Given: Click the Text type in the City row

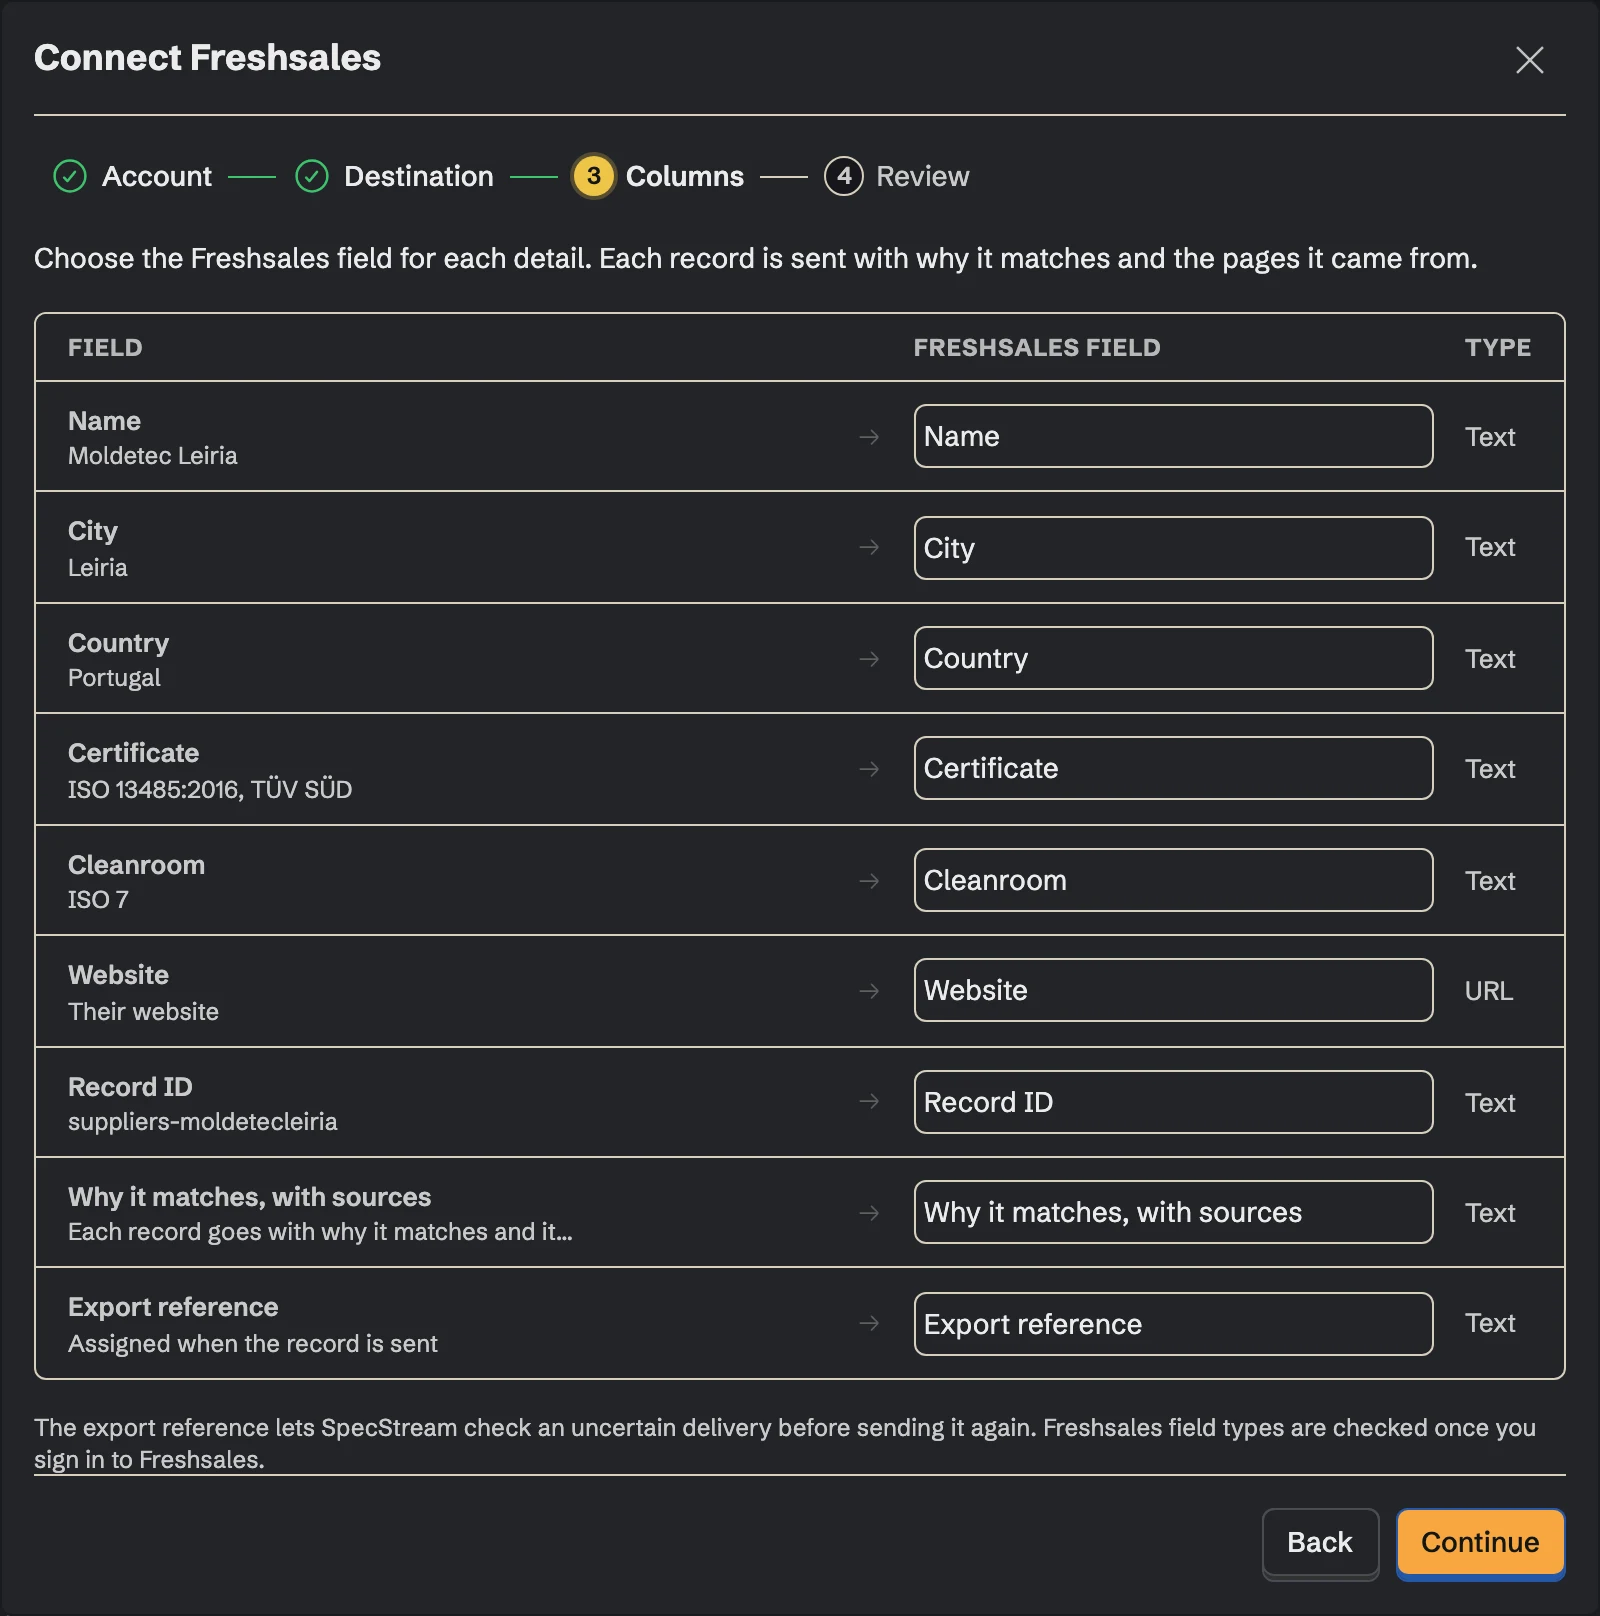Looking at the screenshot, I should (1490, 547).
